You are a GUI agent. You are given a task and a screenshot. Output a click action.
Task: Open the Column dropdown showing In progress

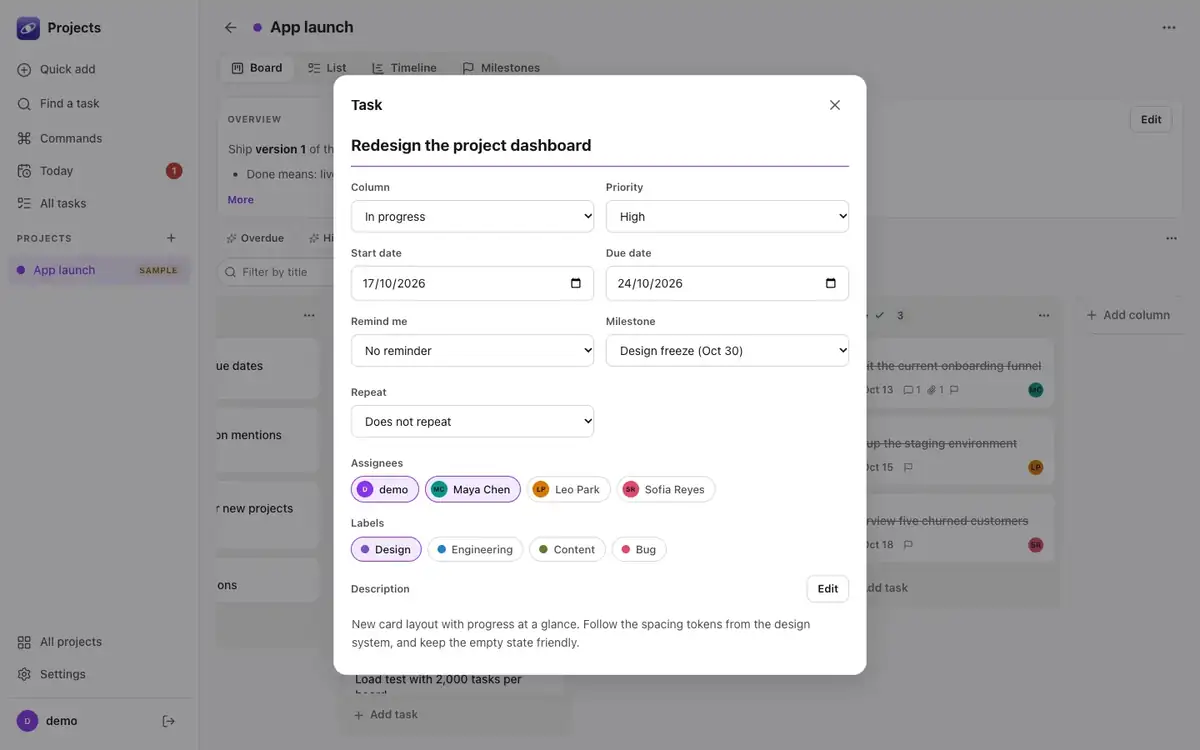tap(472, 216)
